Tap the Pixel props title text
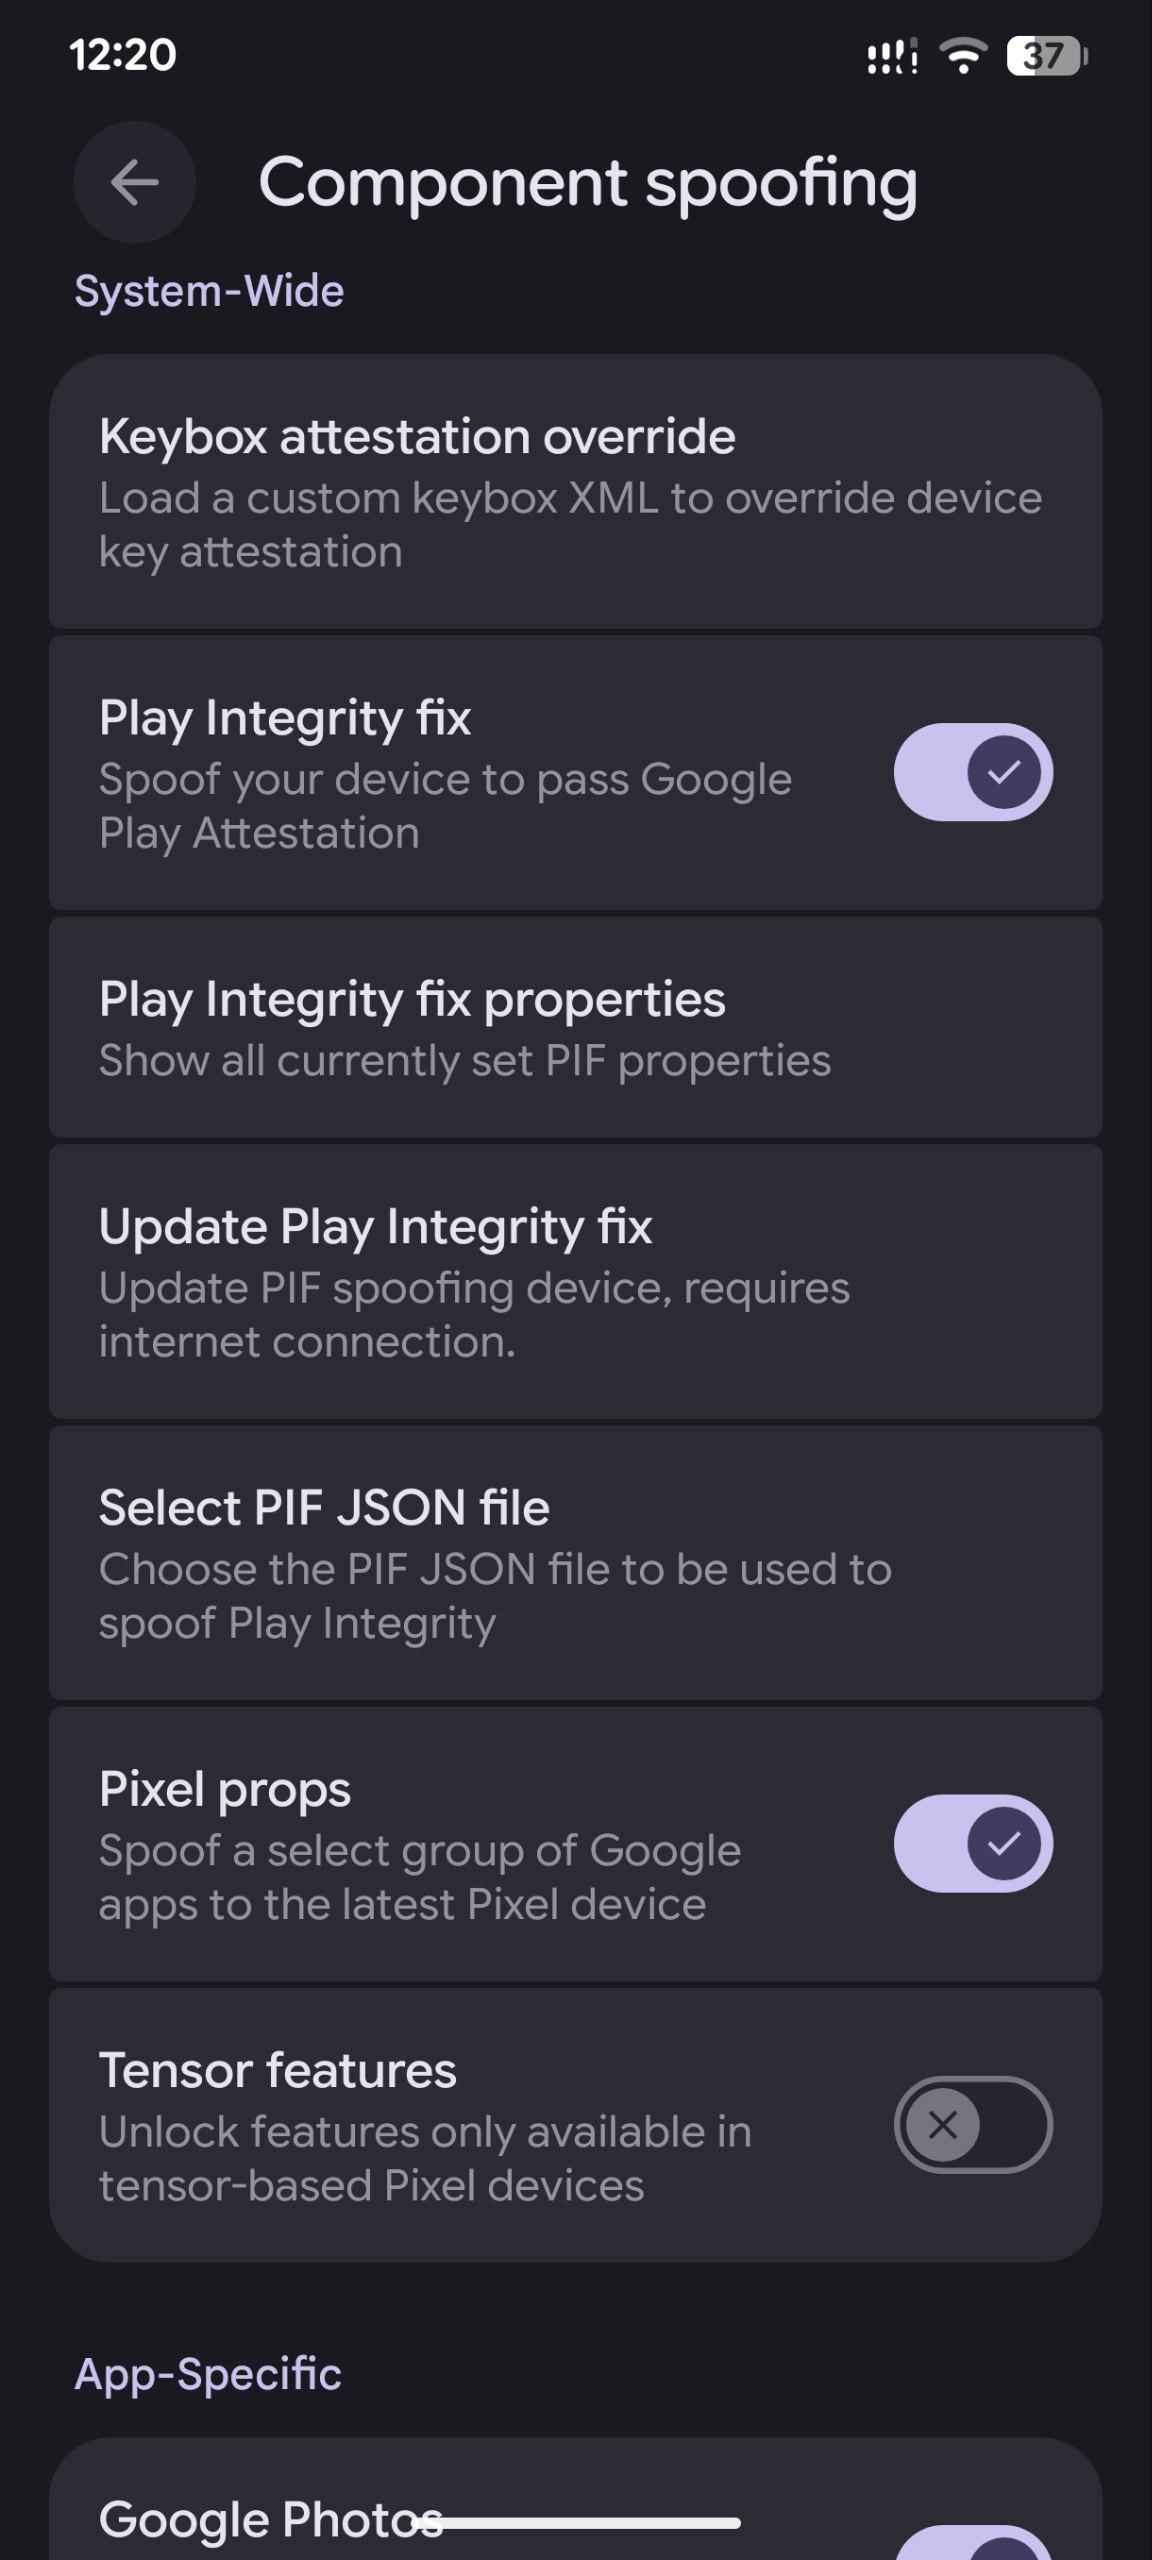 pos(225,1789)
